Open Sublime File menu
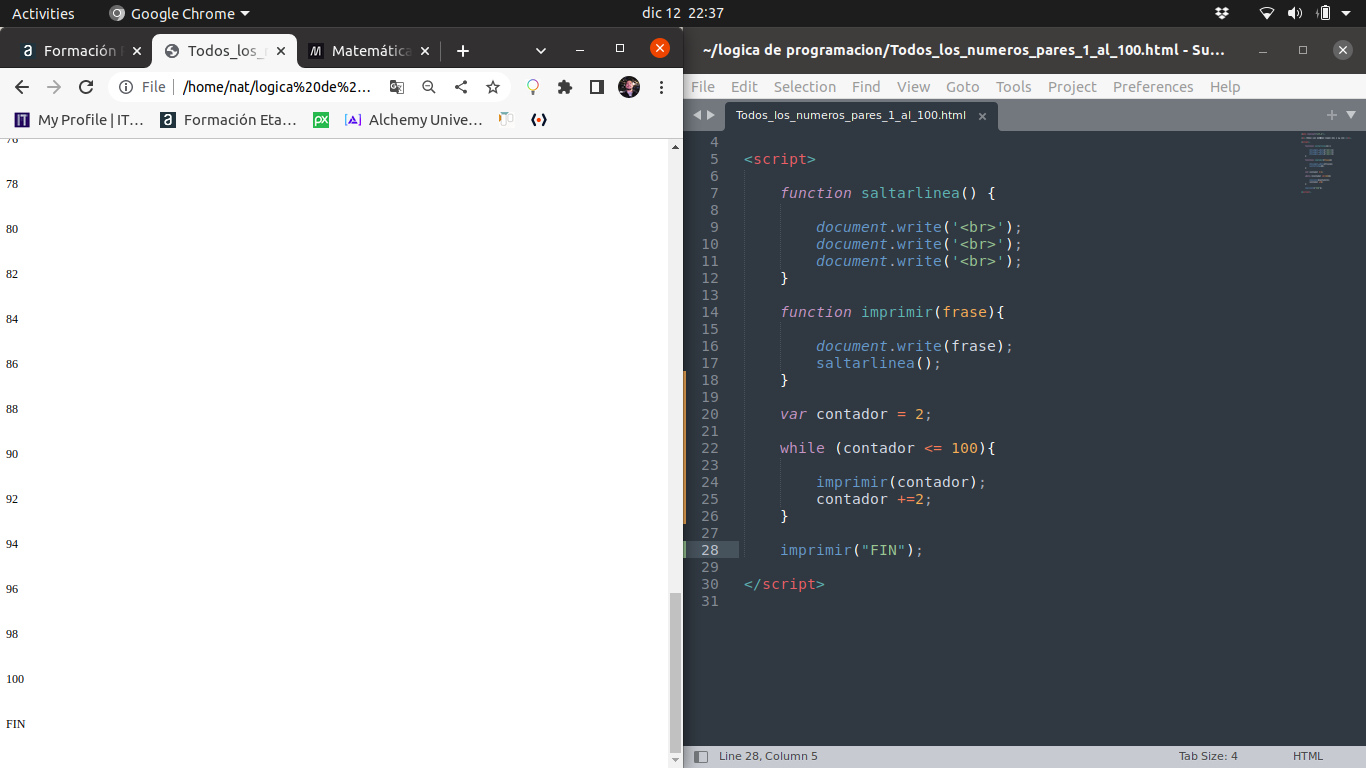This screenshot has width=1366, height=768. [x=703, y=87]
